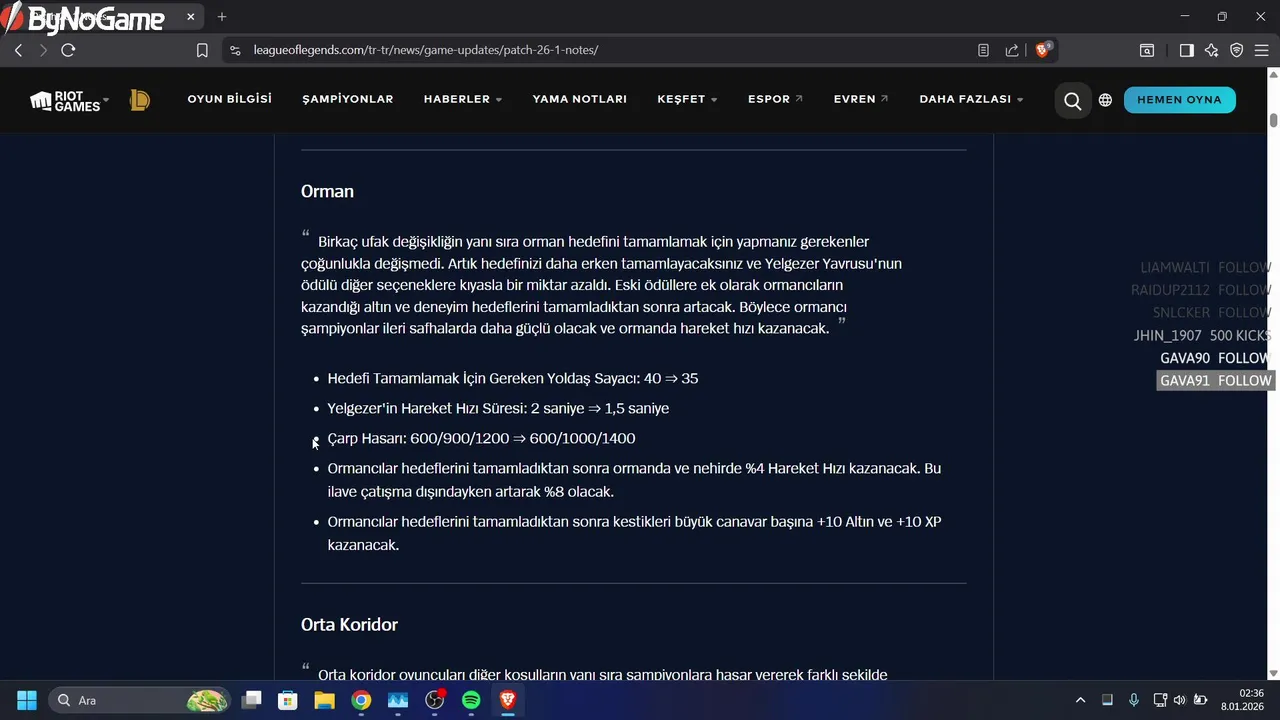Viewport: 1280px width, 720px height.
Task: Open the EVREN external link
Action: pos(861,99)
